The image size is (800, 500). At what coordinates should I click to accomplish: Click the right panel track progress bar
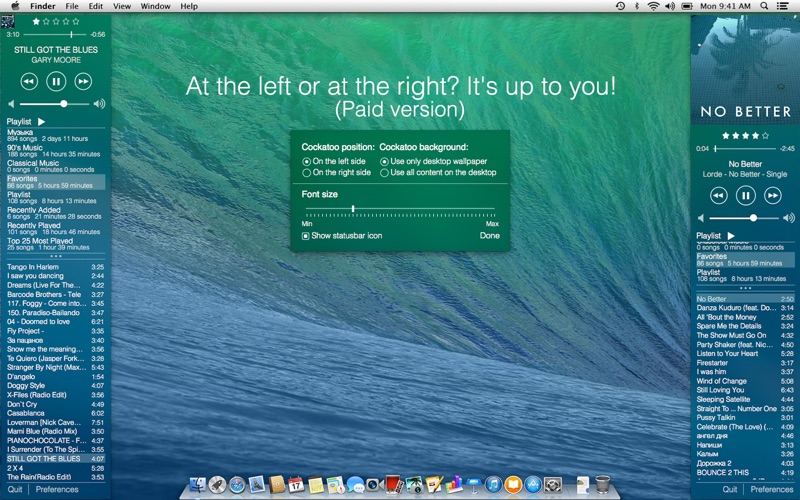pos(745,149)
